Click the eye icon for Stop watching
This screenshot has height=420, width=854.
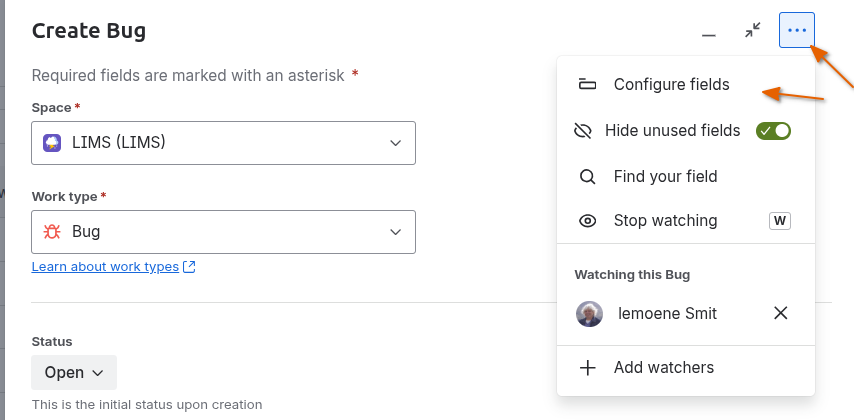(587, 221)
